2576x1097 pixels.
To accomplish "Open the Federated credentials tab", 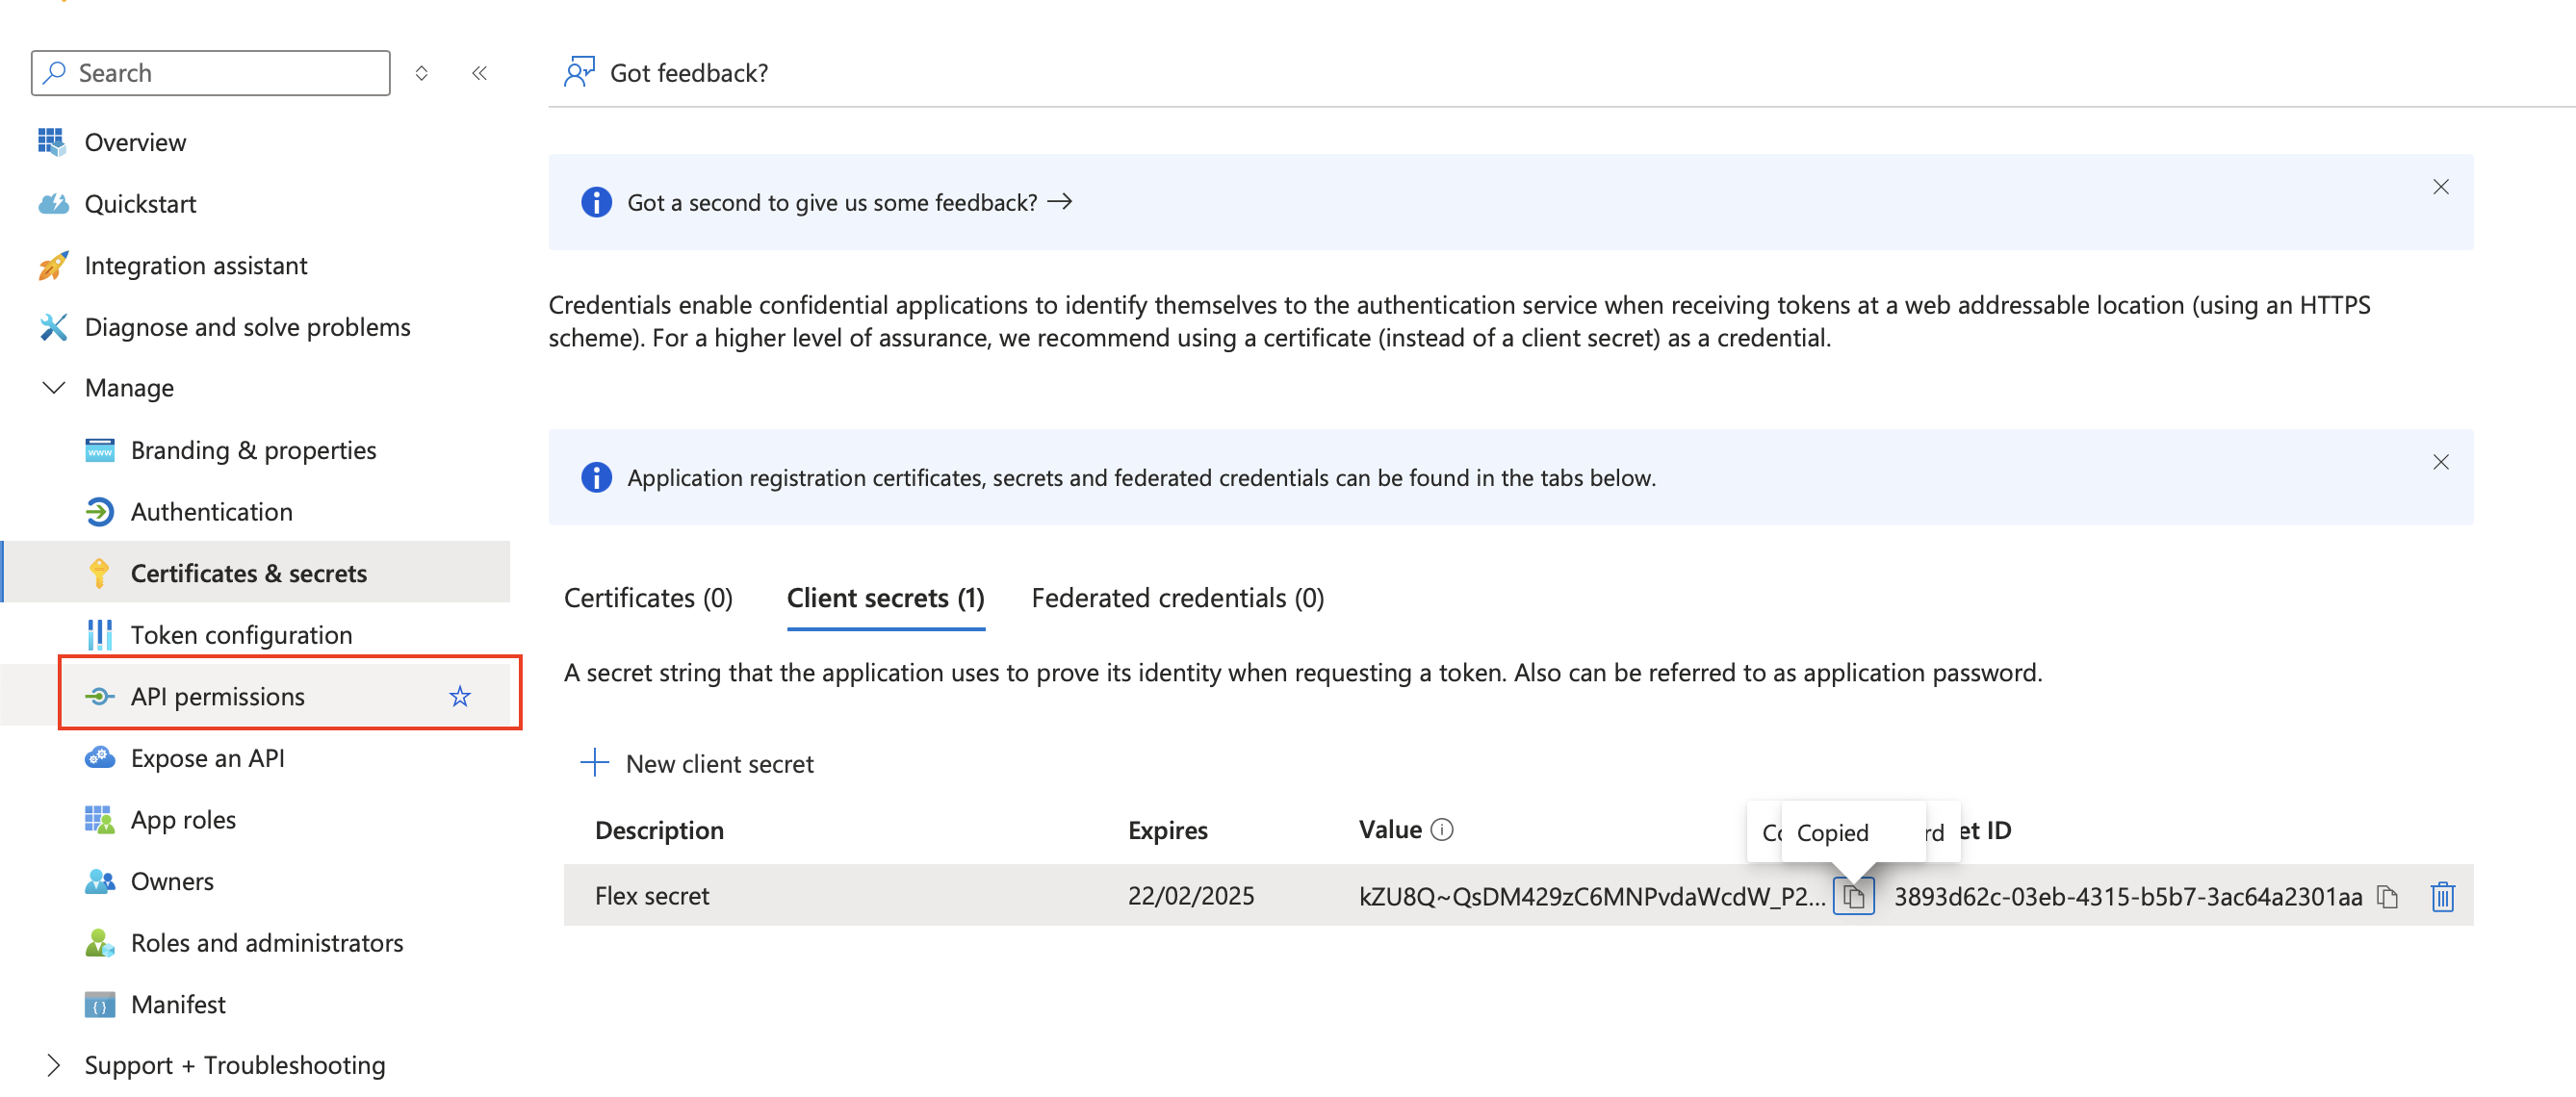I will [x=1177, y=597].
